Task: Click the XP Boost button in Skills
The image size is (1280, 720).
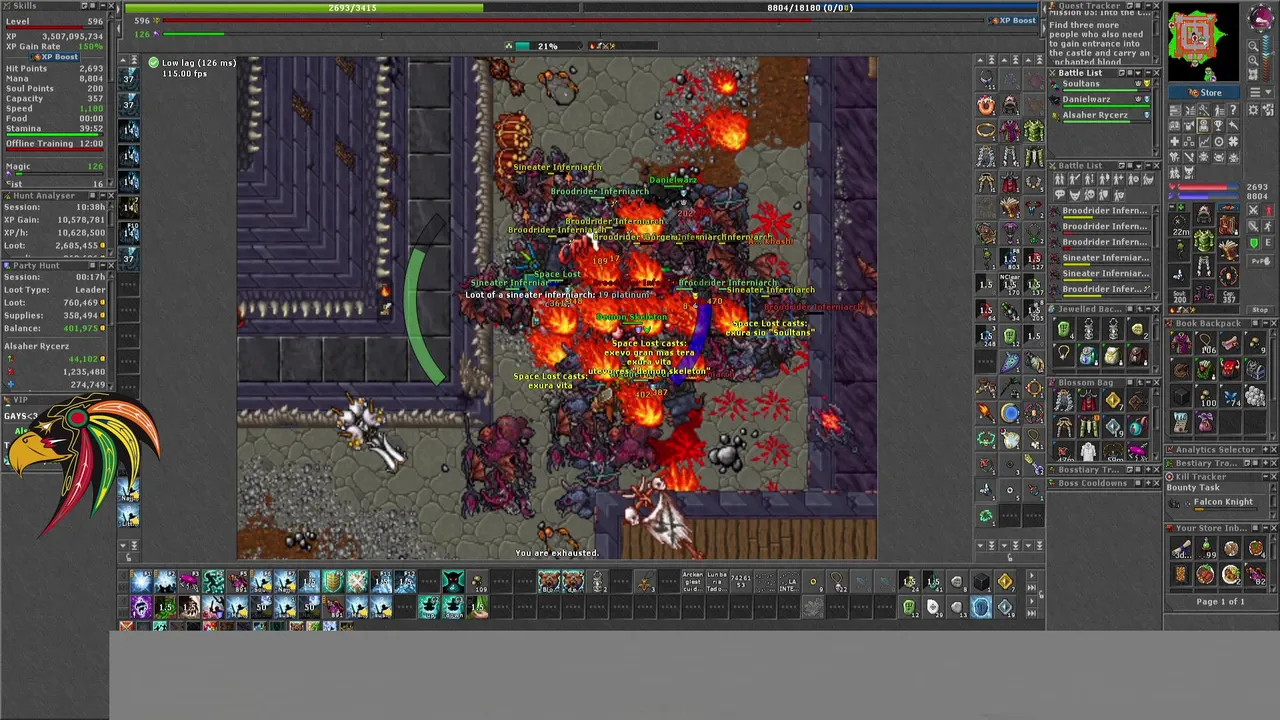Action: (54, 57)
